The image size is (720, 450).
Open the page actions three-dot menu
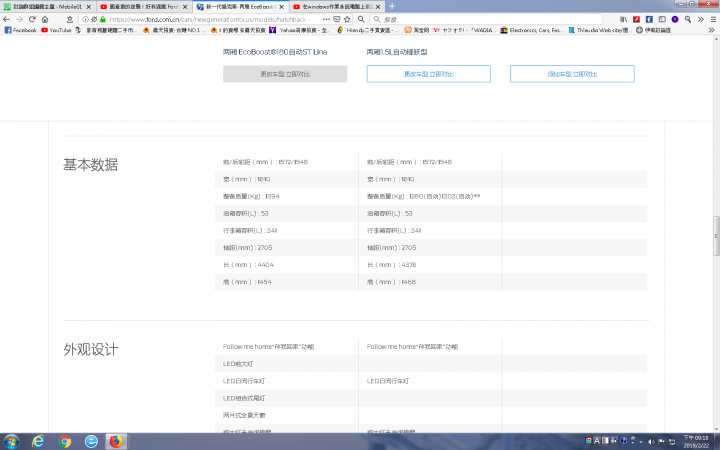(x=326, y=19)
